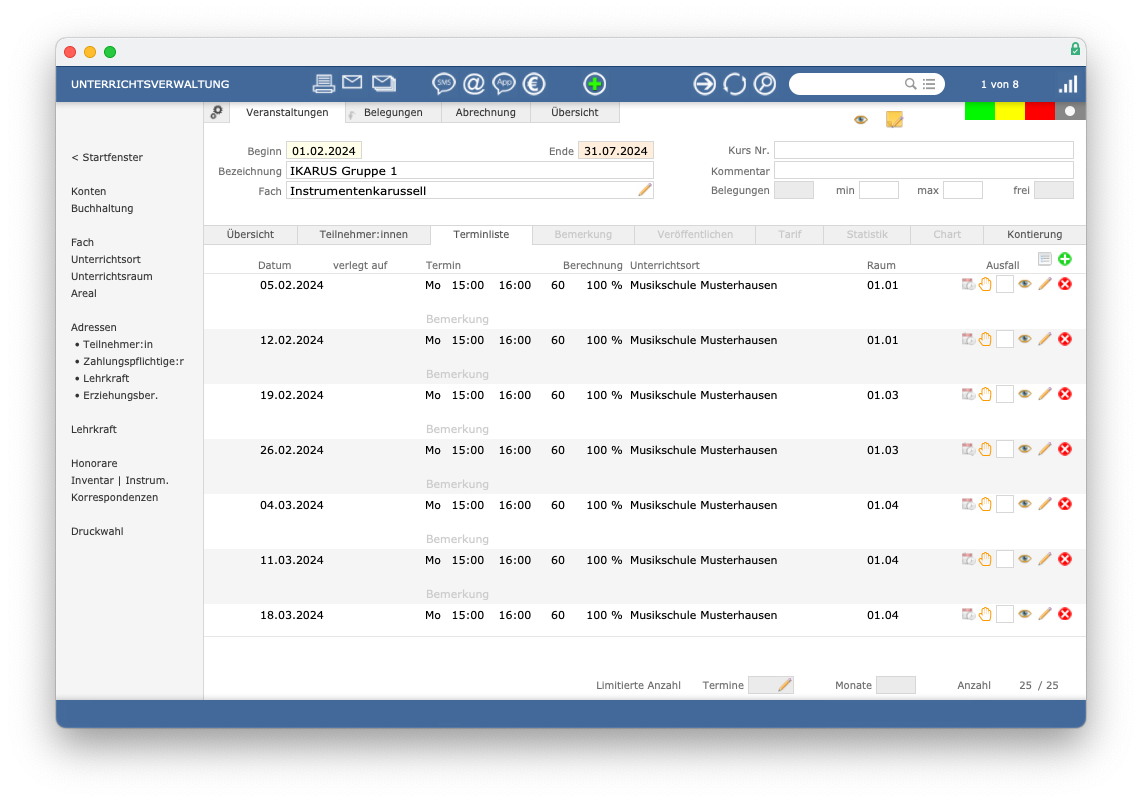Image resolution: width=1142 pixels, height=802 pixels.
Task: Toggle the eye icon beside the sticky note
Action: (861, 119)
